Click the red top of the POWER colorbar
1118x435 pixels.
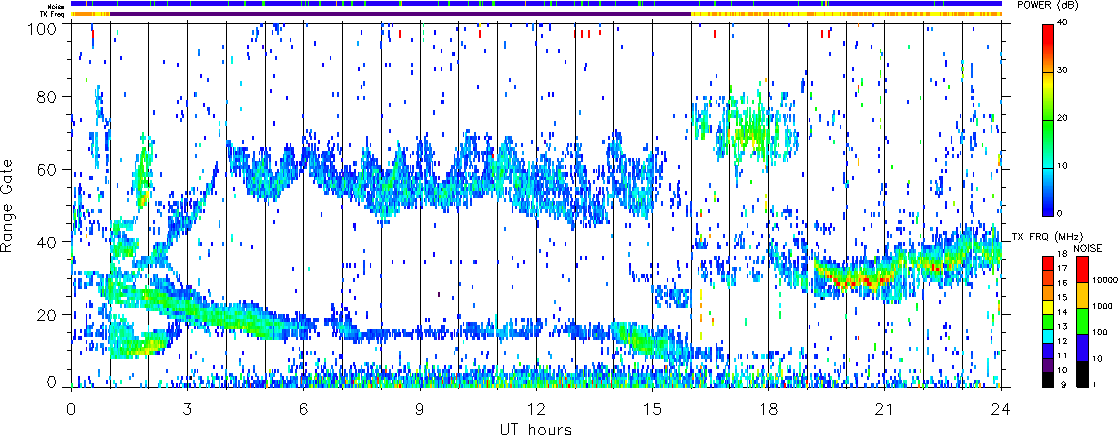1050,36
